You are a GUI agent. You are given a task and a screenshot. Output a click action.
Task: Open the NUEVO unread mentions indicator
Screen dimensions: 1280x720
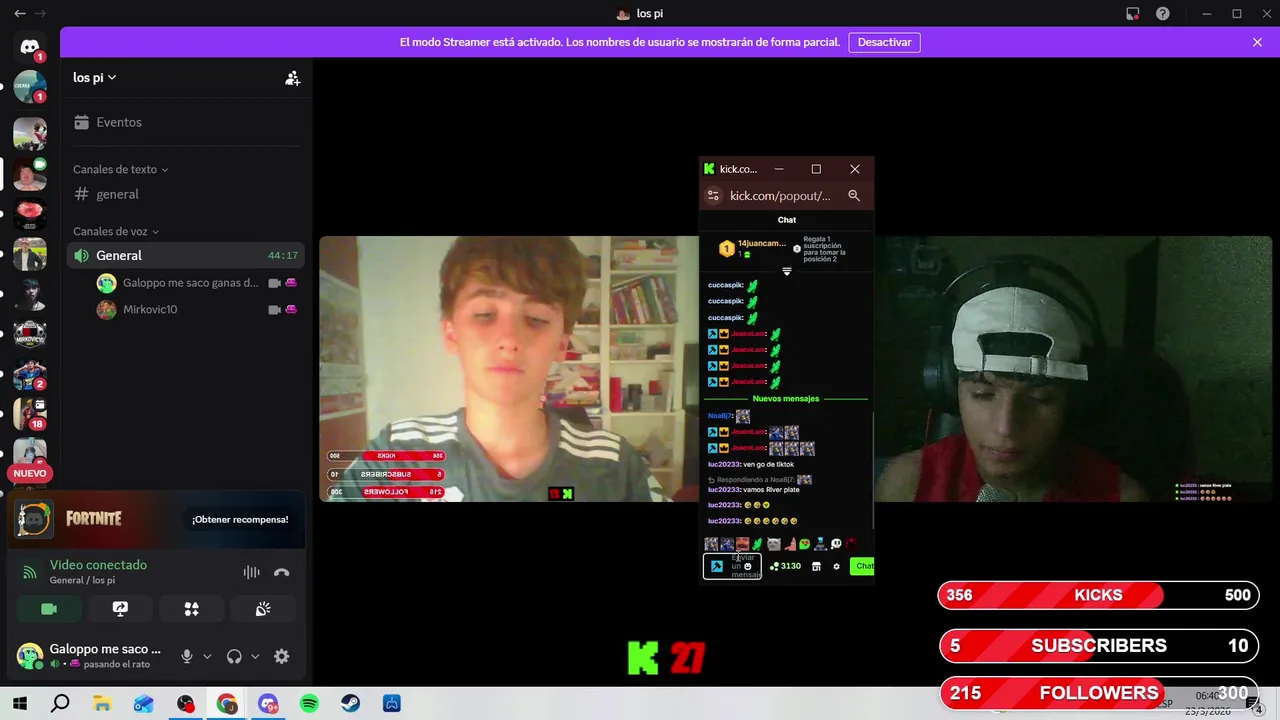30,473
